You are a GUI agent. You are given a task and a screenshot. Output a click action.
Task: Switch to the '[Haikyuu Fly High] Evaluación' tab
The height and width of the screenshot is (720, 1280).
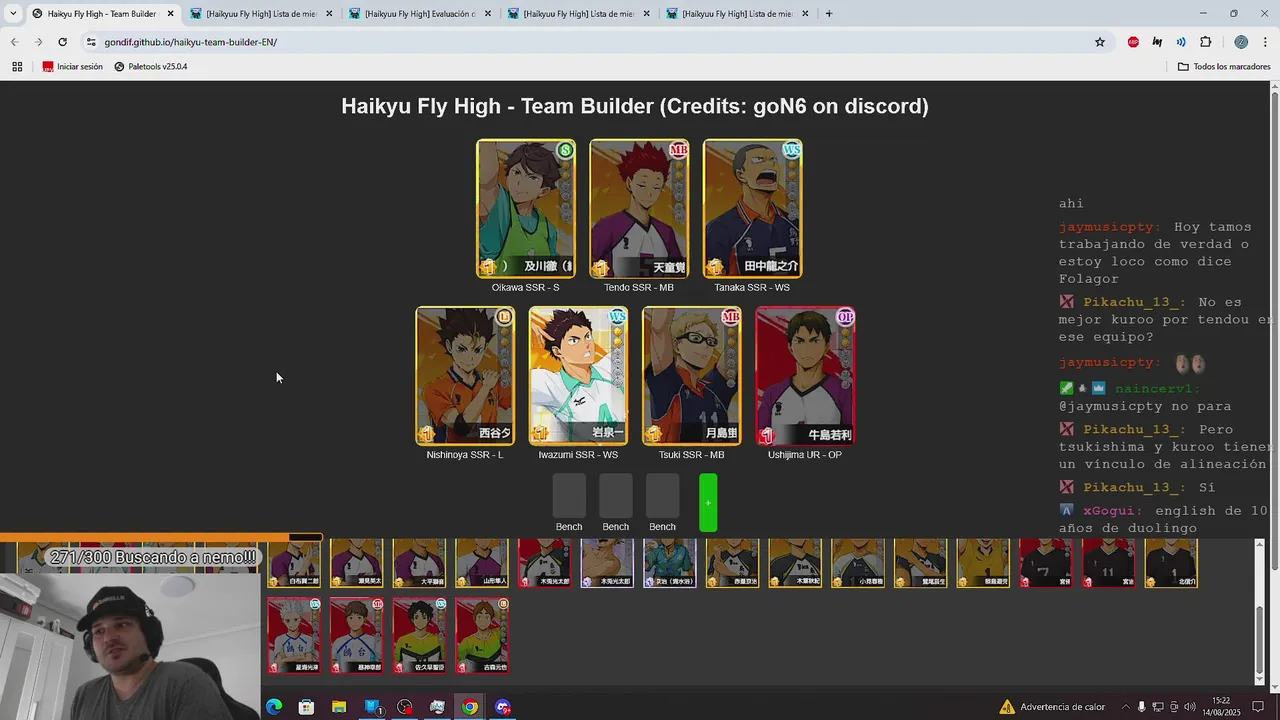[419, 14]
